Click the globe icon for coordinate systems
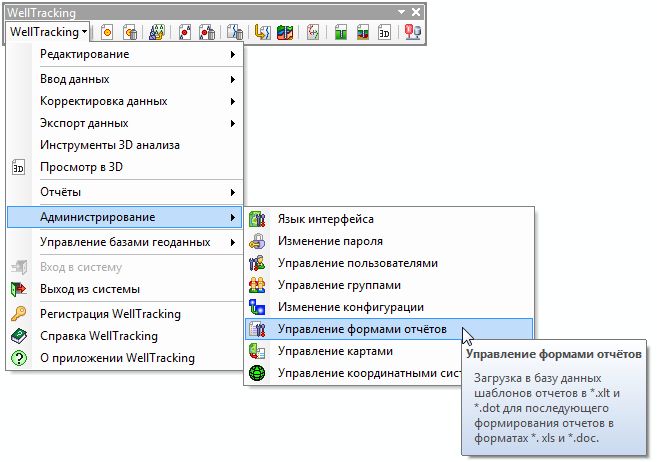Image resolution: width=657 pixels, height=462 pixels. click(x=258, y=373)
